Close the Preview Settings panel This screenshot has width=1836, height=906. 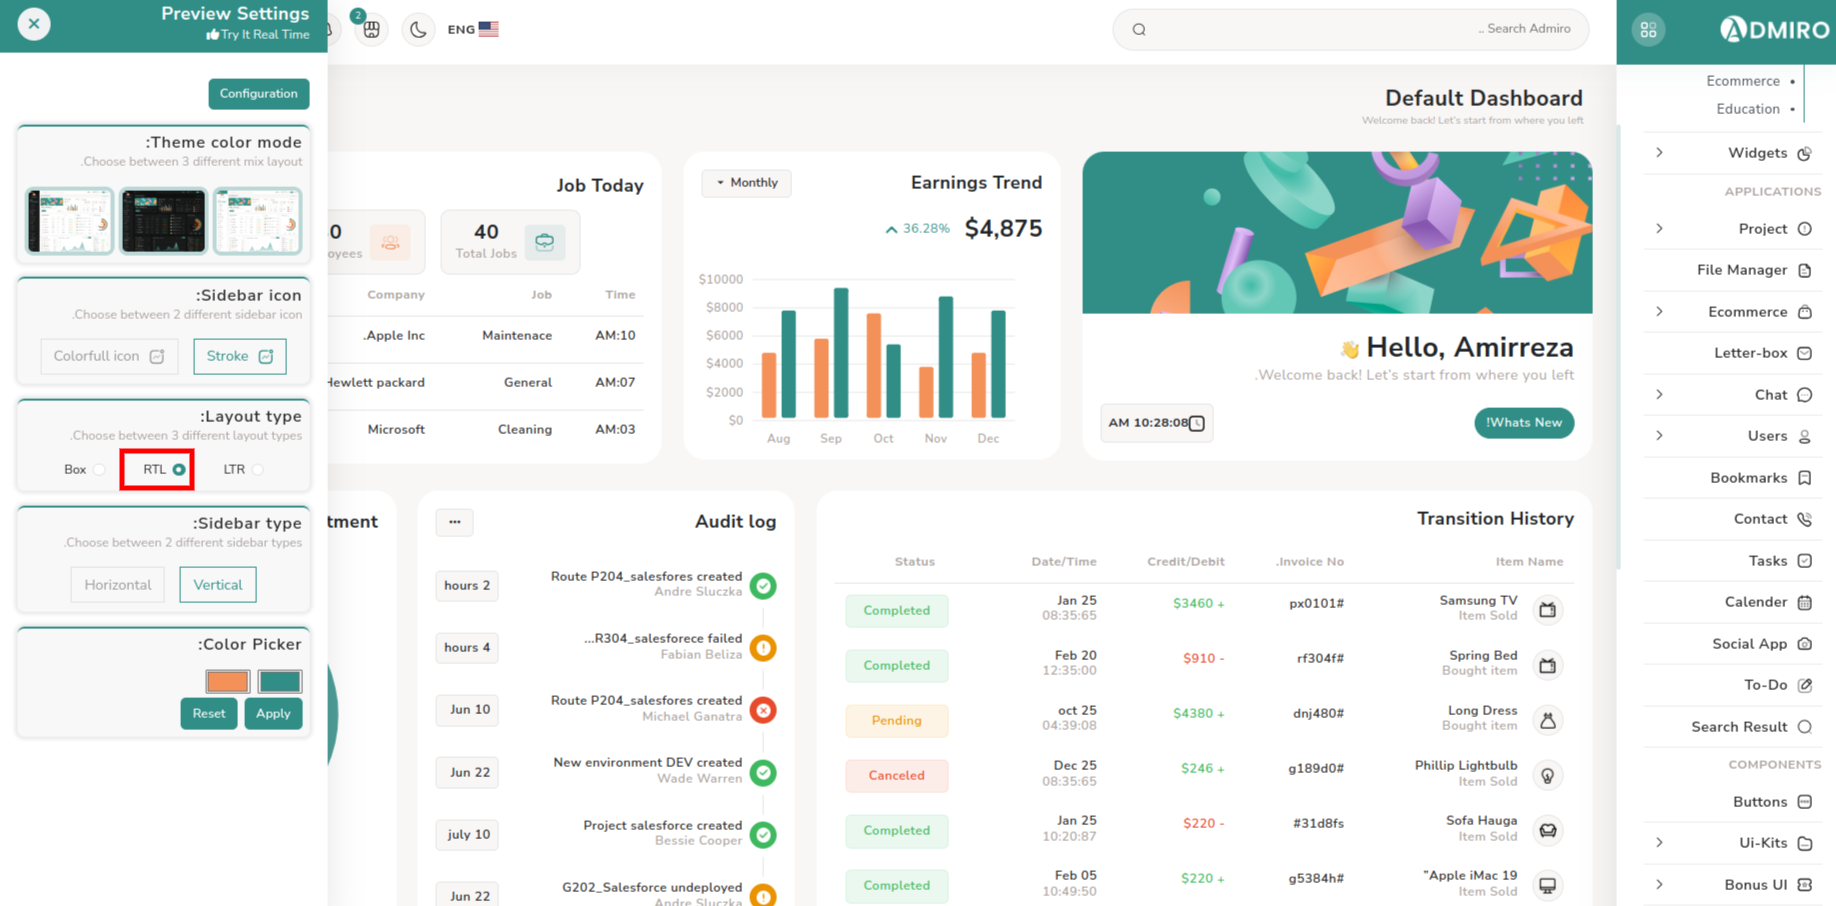click(34, 24)
